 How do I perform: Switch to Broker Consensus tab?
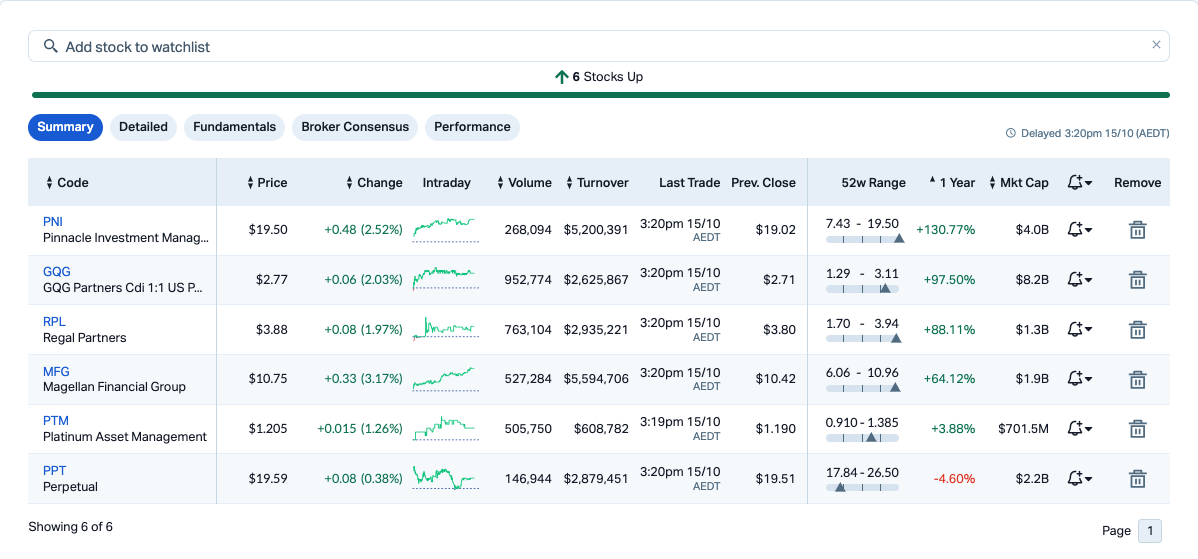[x=355, y=127]
